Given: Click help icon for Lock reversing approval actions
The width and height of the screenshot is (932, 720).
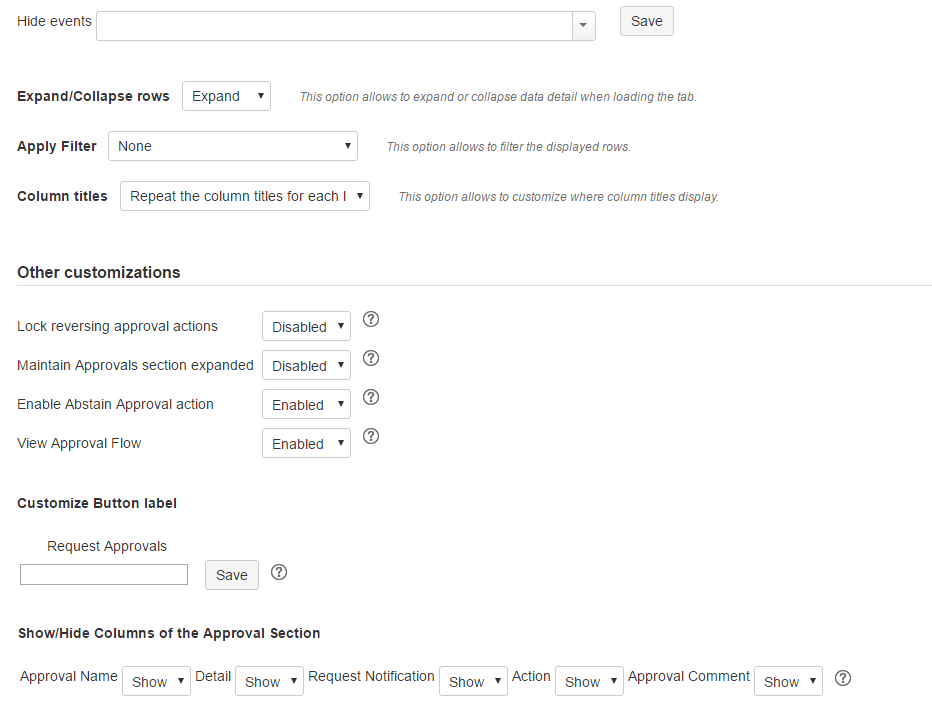Looking at the screenshot, I should pos(370,320).
